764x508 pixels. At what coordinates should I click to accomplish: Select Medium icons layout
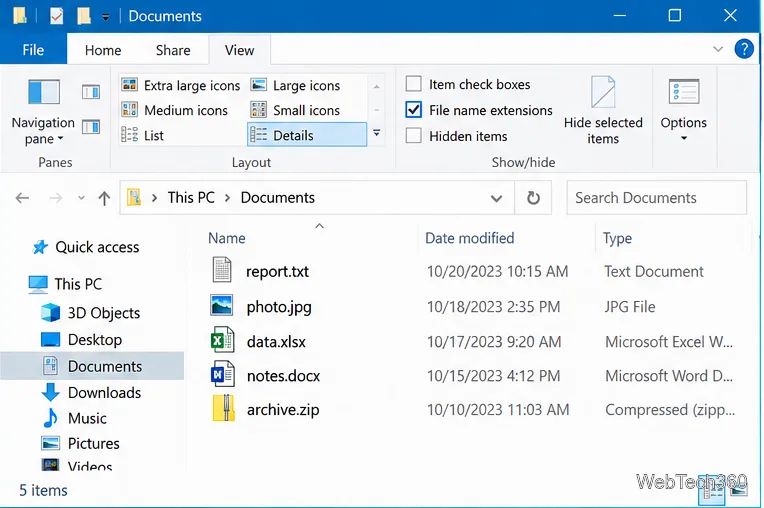[174, 110]
